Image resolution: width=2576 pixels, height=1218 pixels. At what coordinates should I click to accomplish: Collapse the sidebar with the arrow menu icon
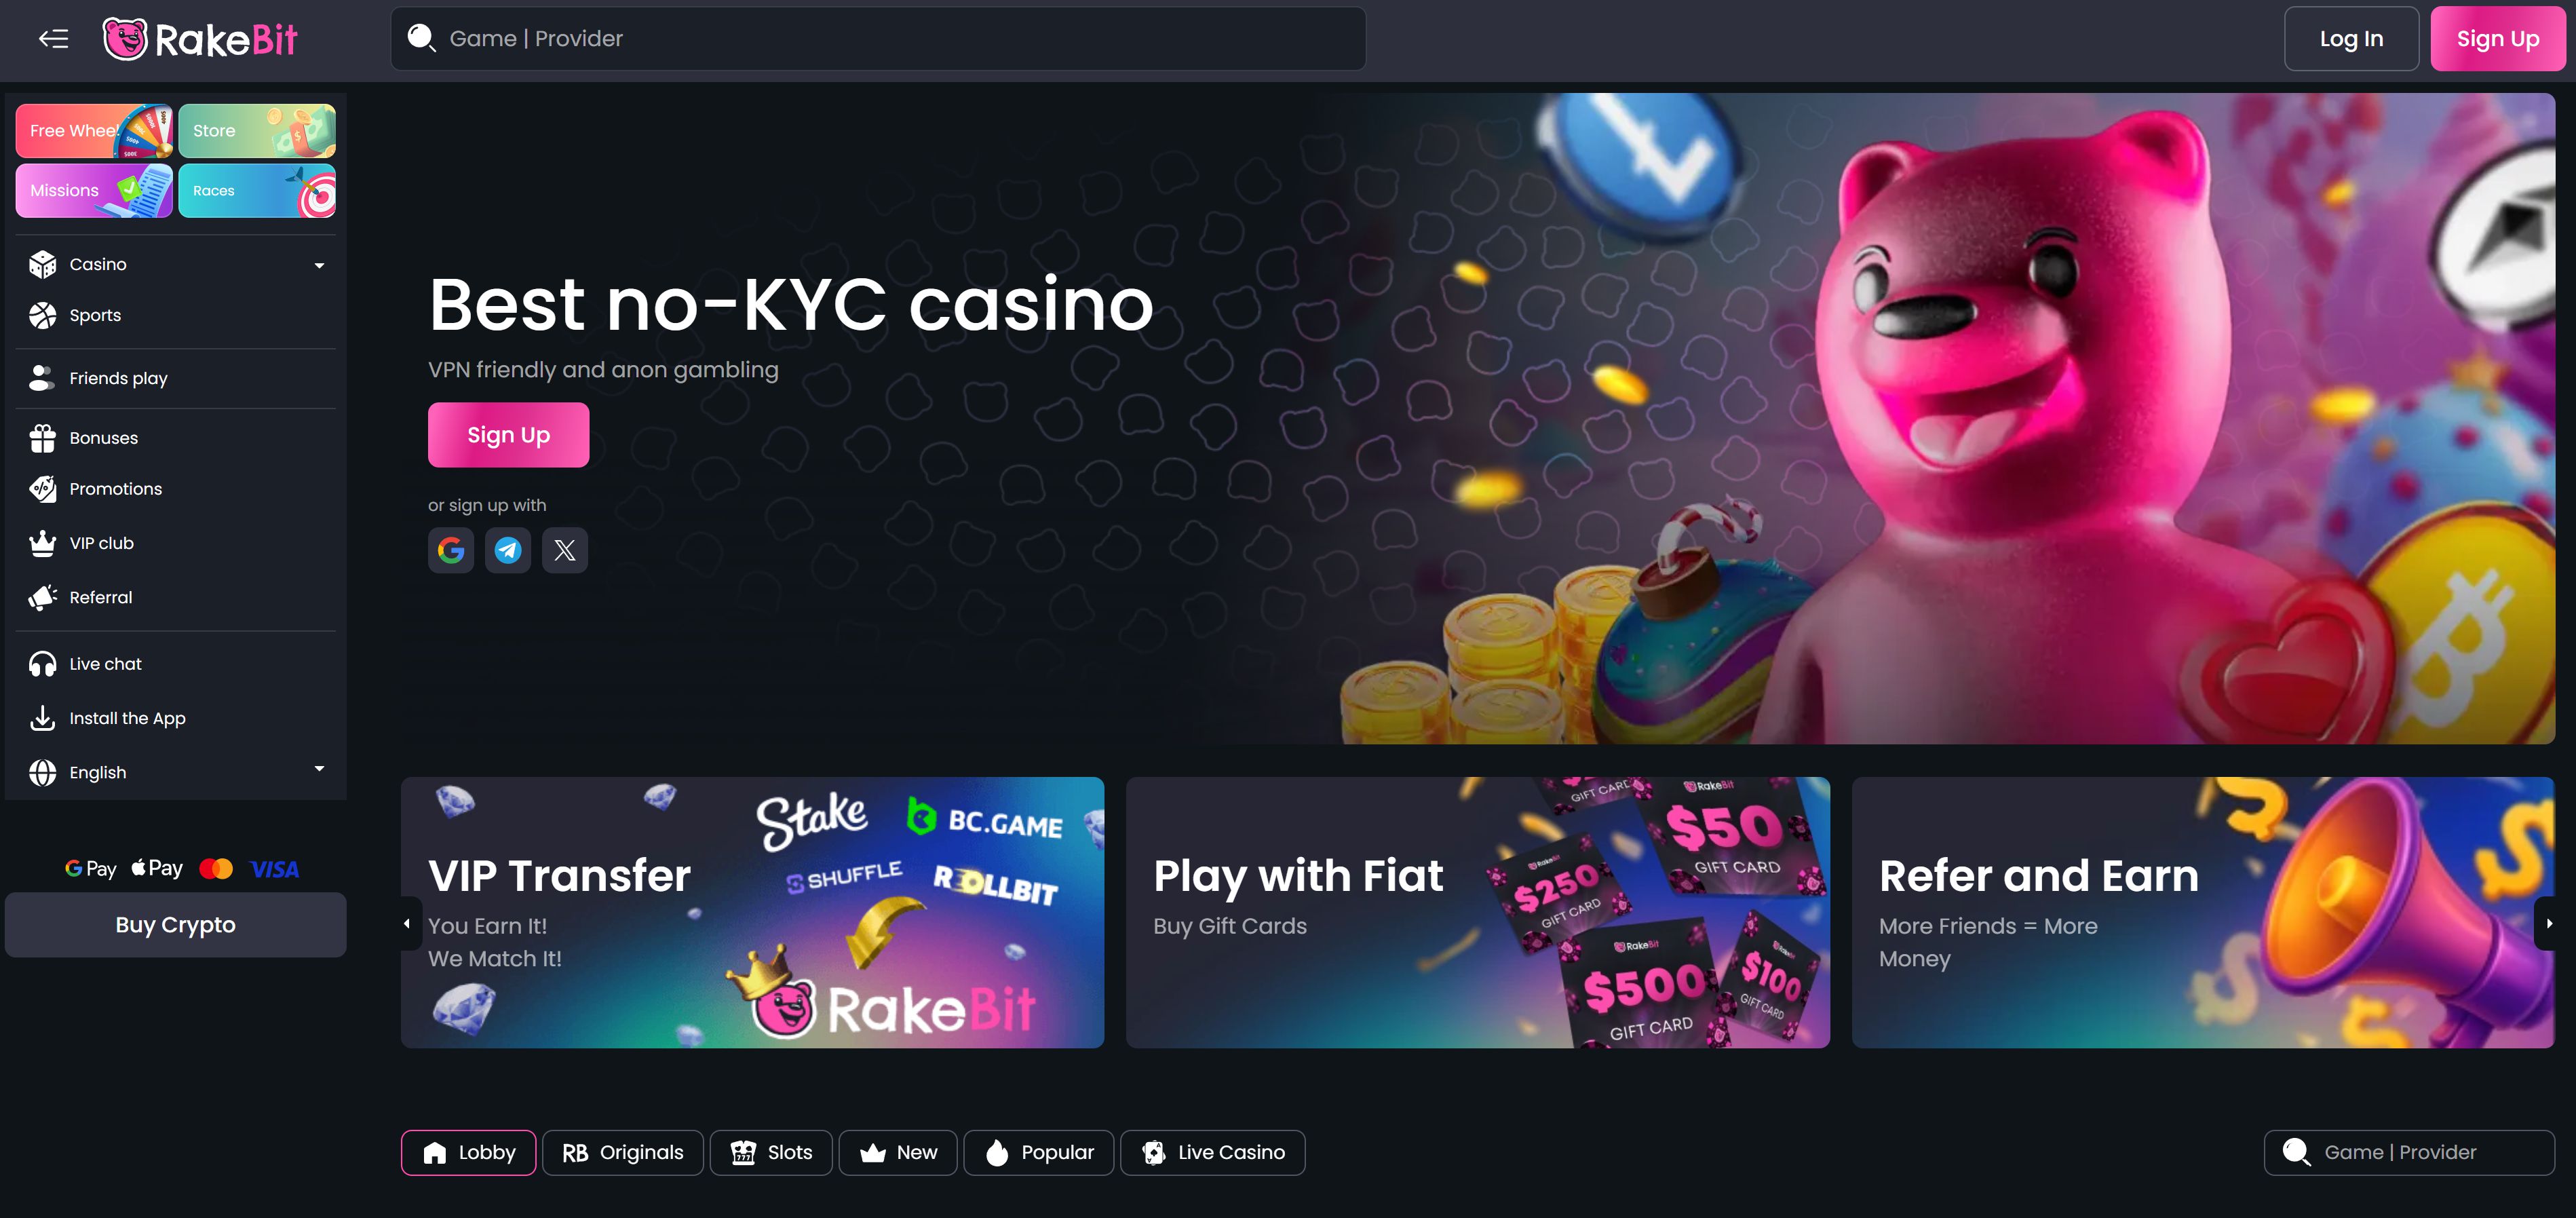pos(54,39)
